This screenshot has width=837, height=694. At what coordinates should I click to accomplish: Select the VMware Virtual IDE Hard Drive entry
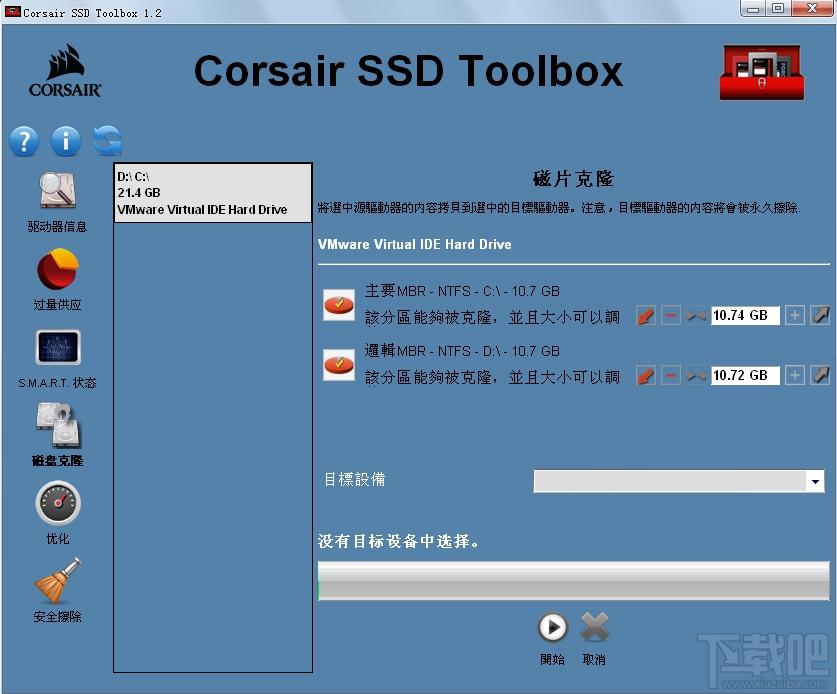[x=213, y=193]
